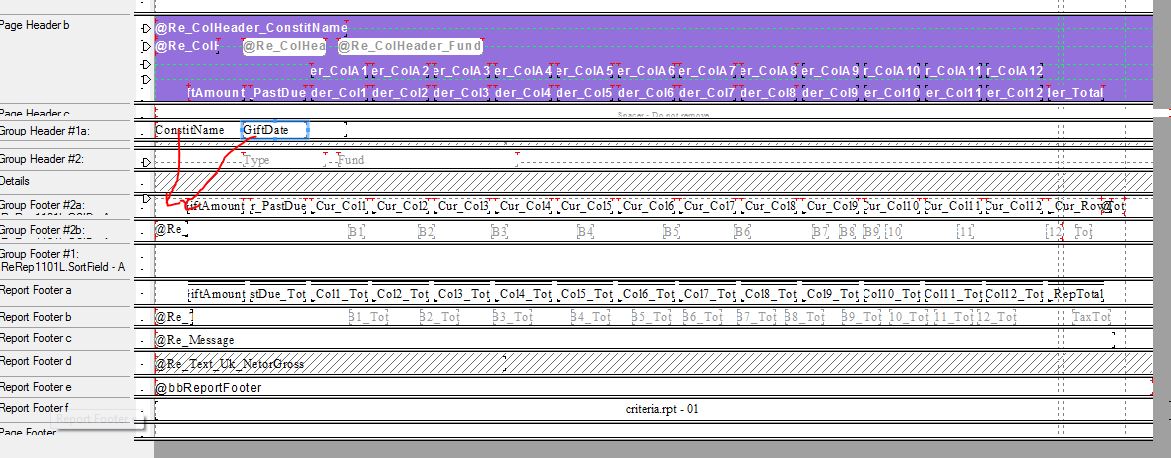1171x458 pixels.
Task: Select the Cur_Col1 field
Action: coord(341,205)
